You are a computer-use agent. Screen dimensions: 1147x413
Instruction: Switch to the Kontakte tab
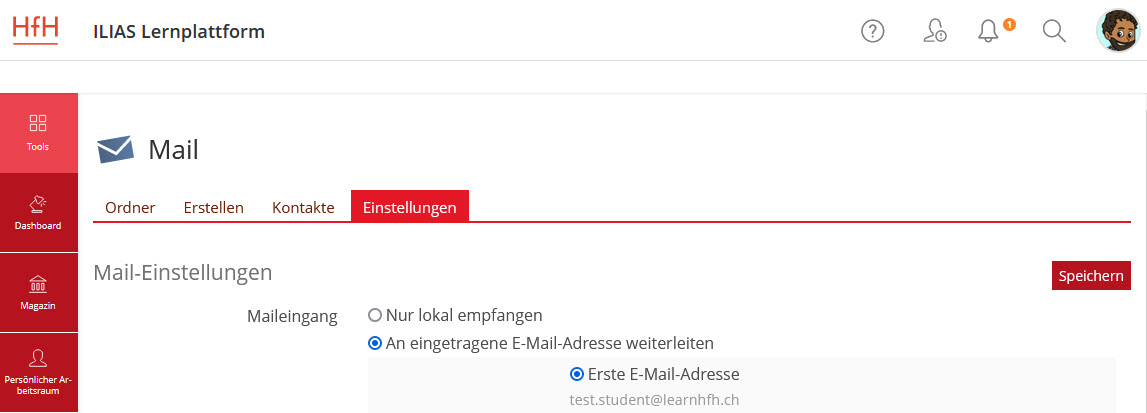pos(303,208)
